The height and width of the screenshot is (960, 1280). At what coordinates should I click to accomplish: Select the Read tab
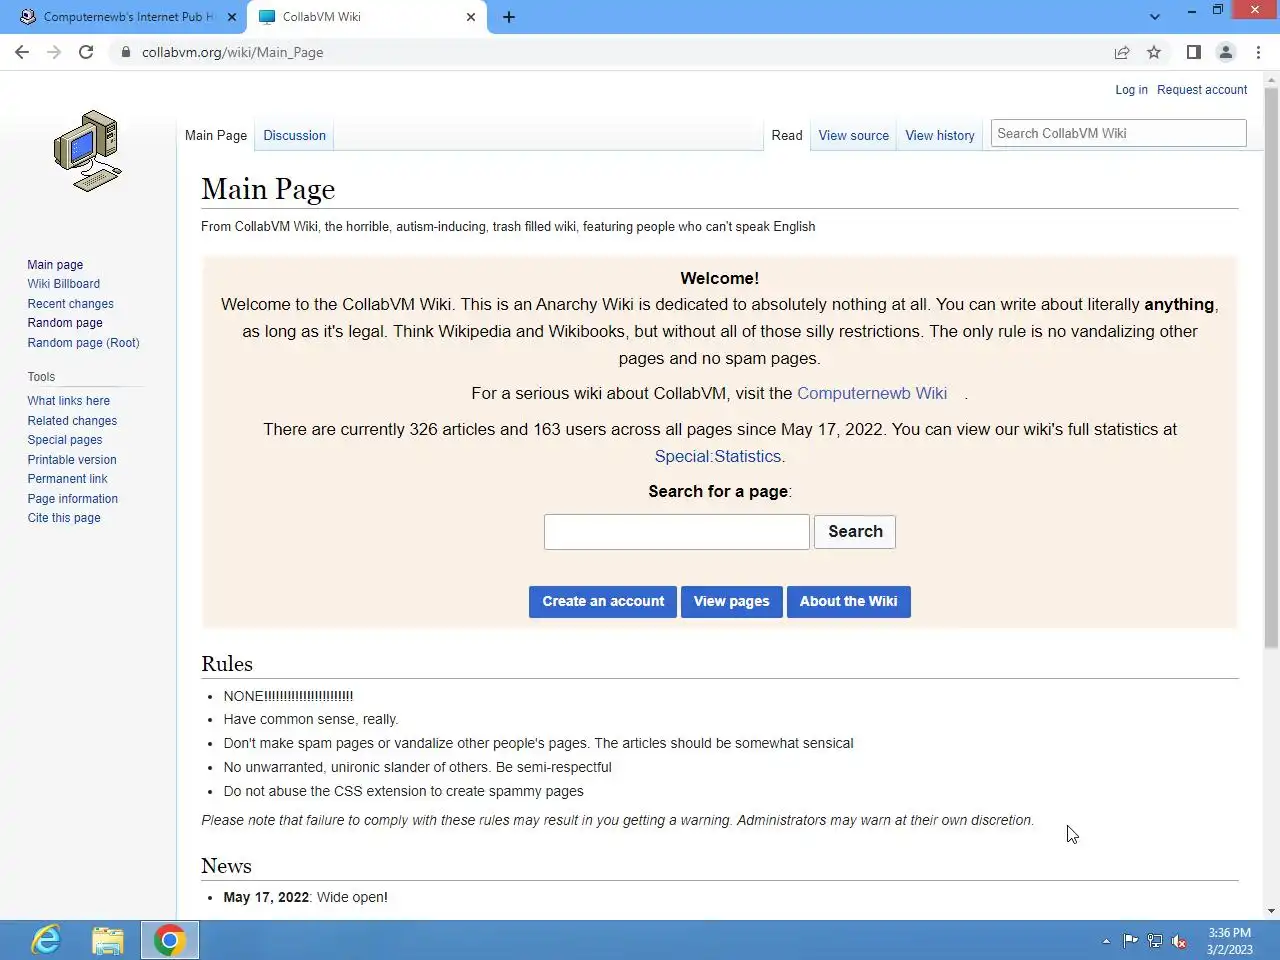(x=787, y=135)
